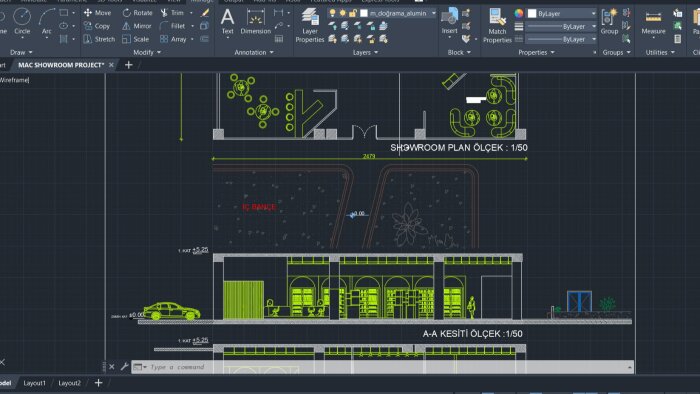Expand the Groups panel

point(617,52)
